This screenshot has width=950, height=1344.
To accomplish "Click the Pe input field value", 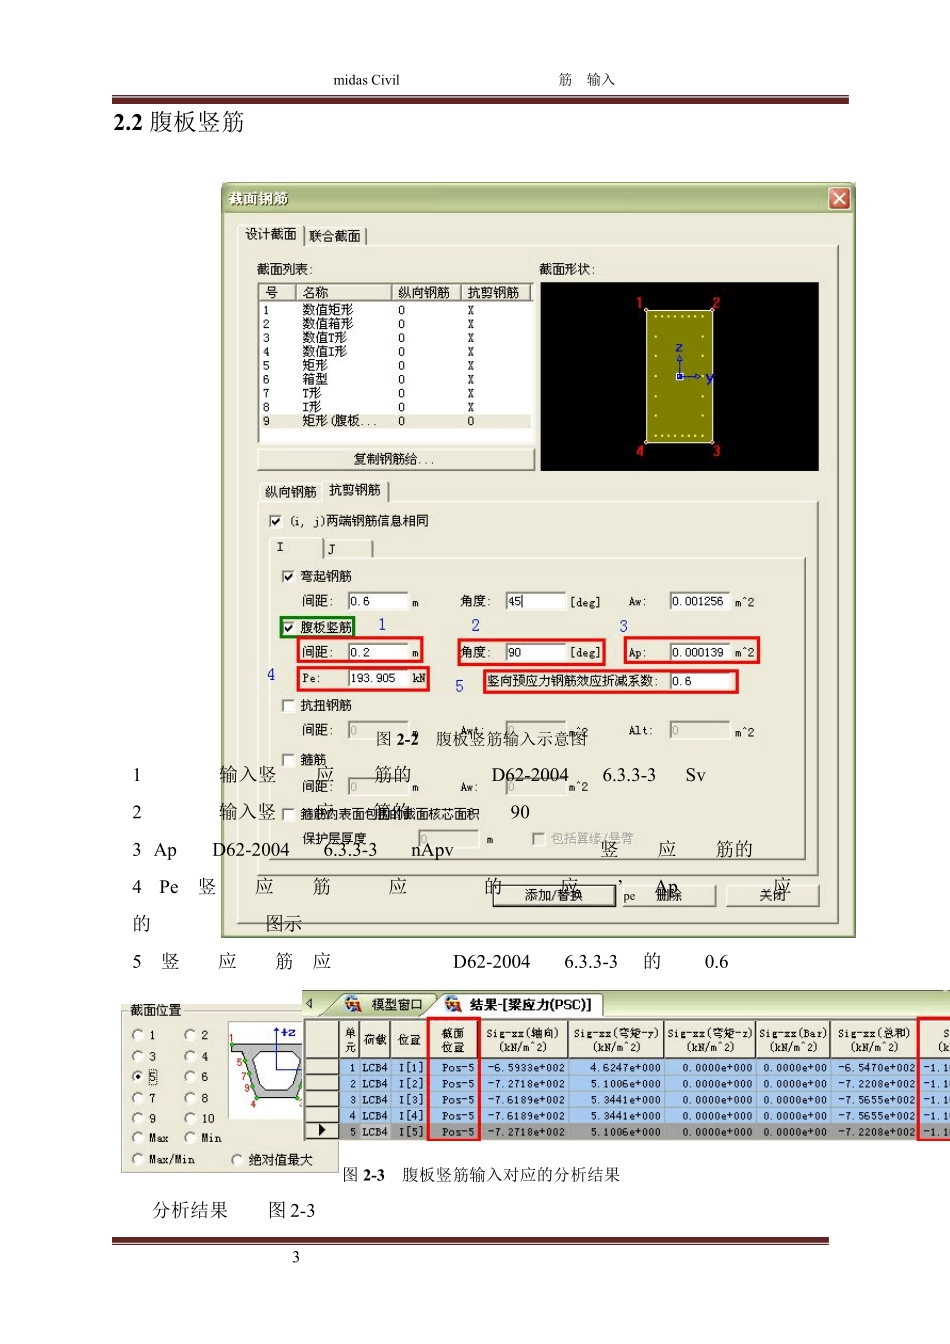I will tap(379, 678).
